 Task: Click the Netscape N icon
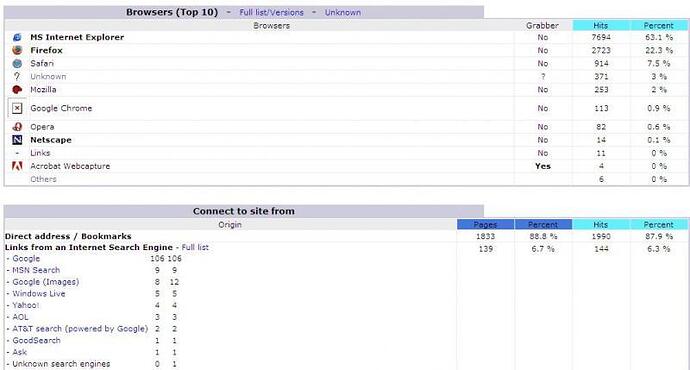click(17, 140)
